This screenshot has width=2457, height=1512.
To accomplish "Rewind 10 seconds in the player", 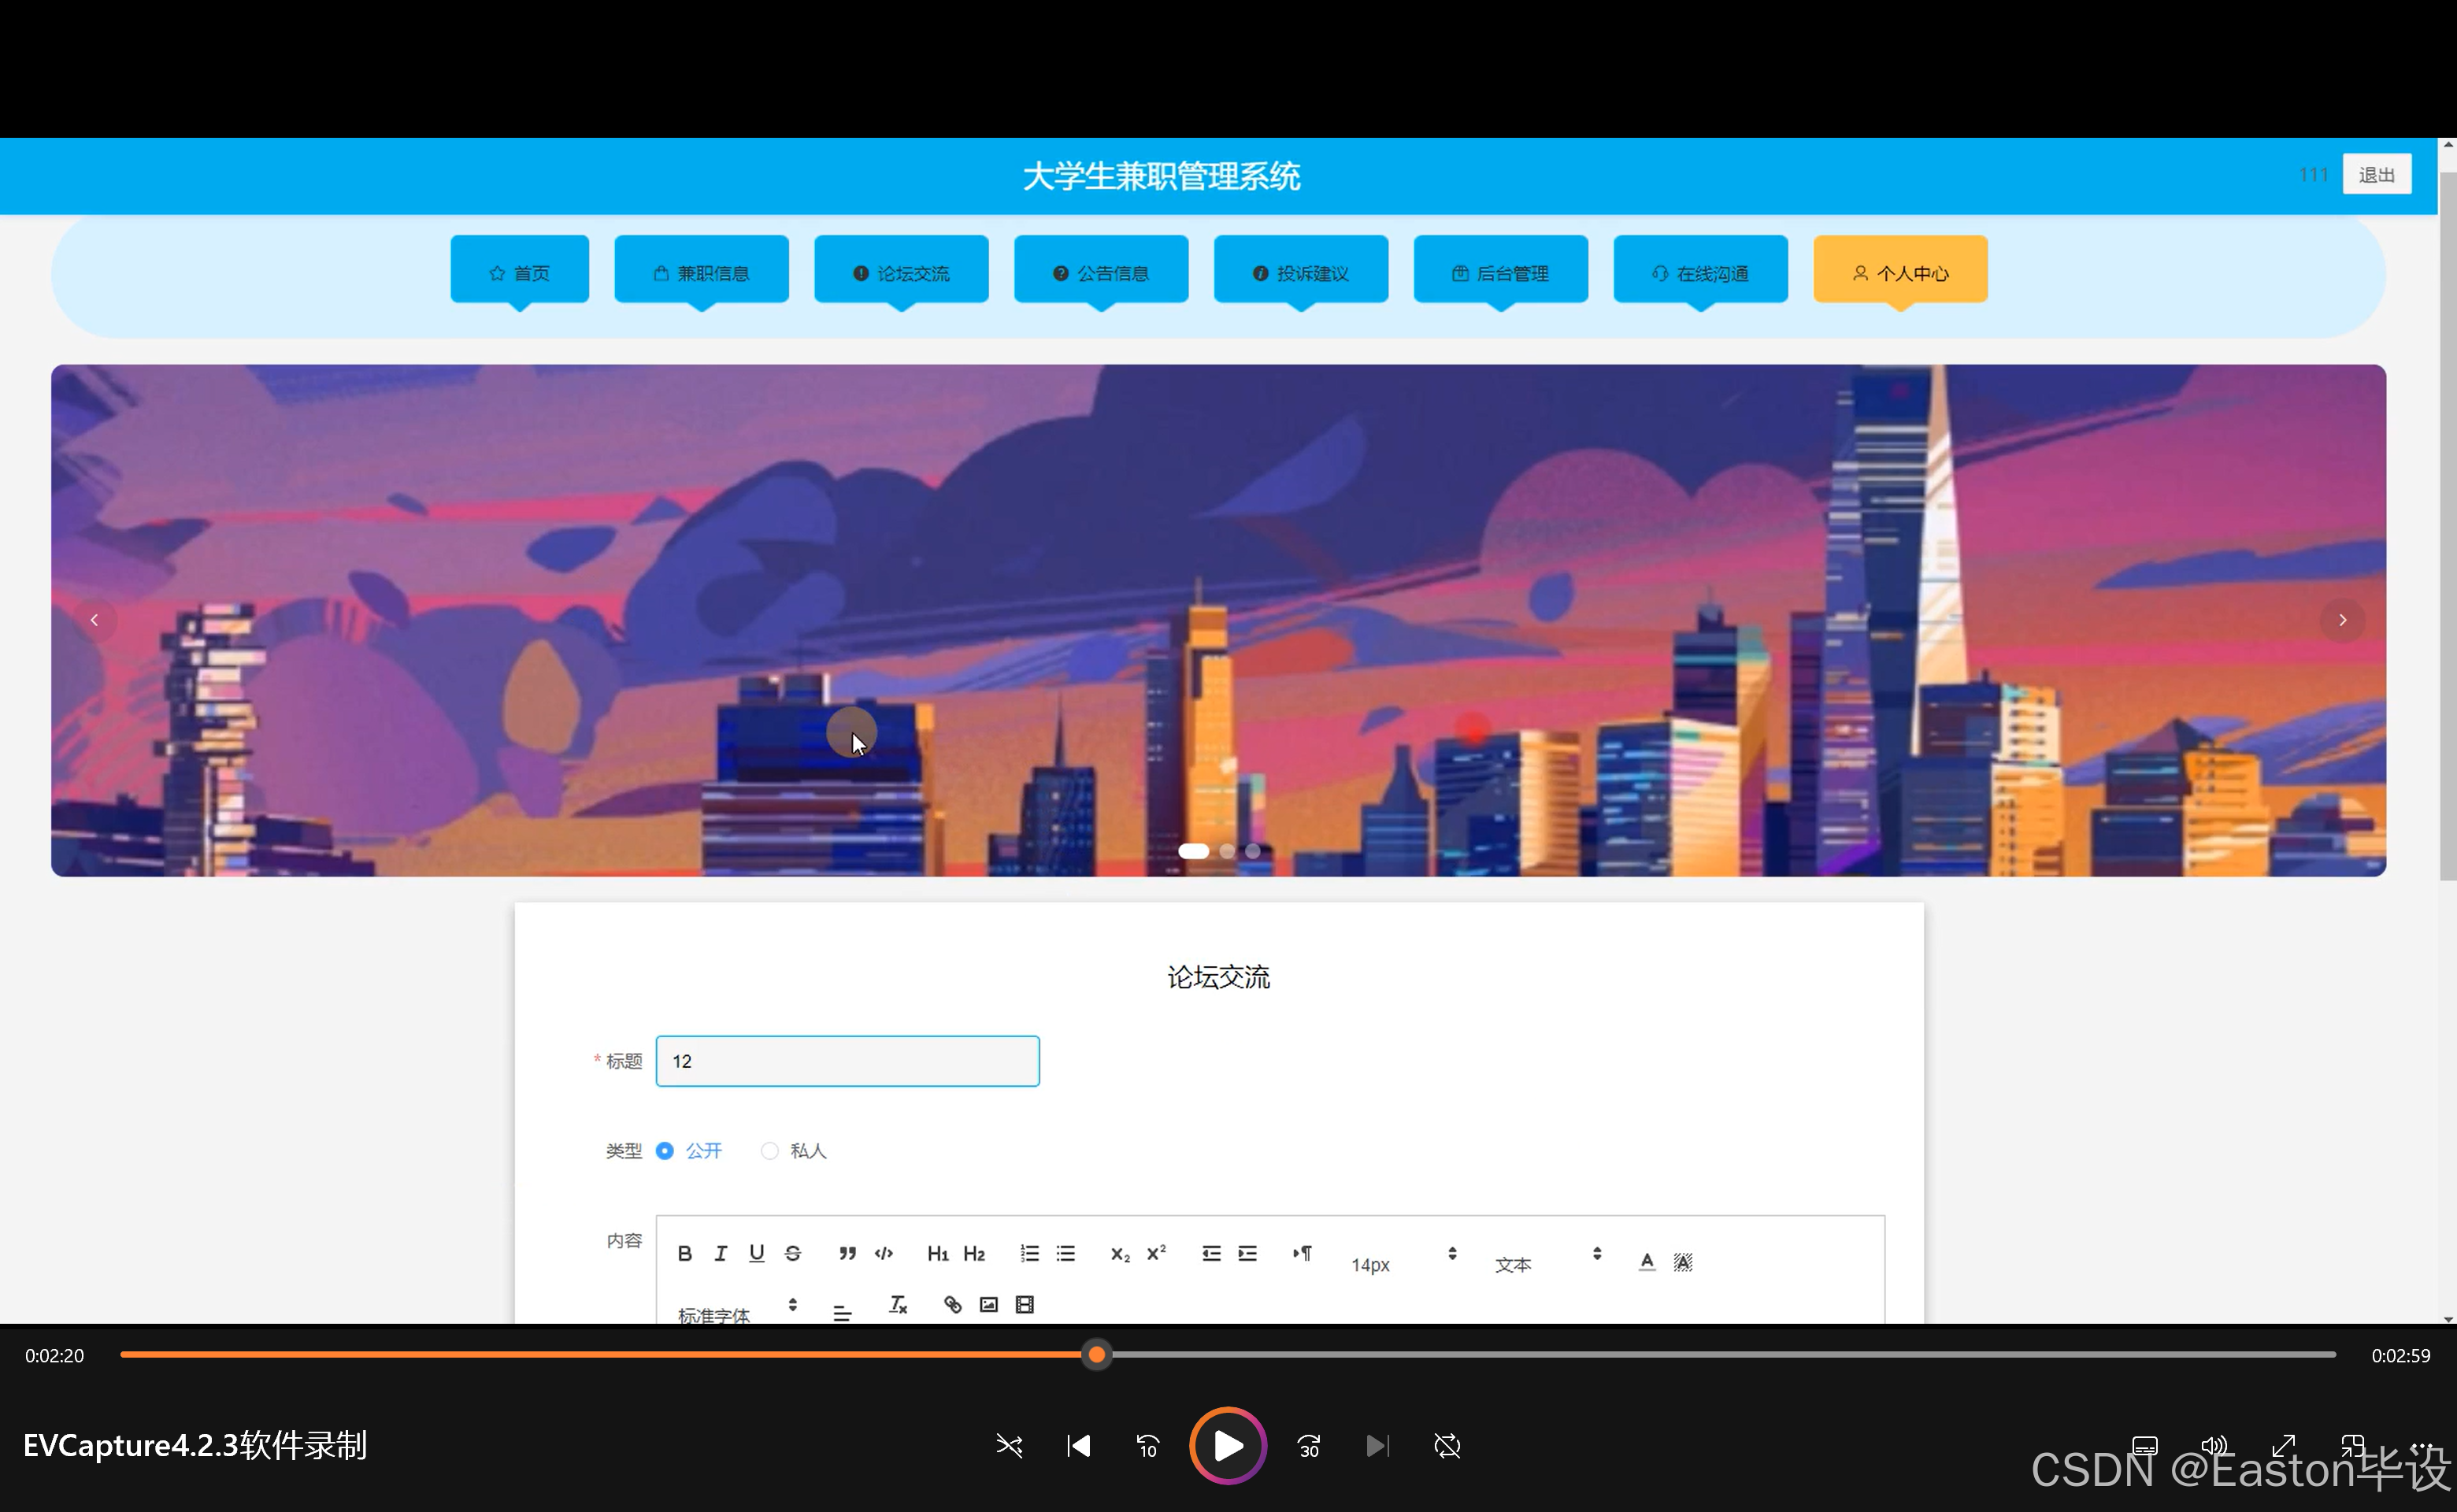I will tap(1147, 1445).
